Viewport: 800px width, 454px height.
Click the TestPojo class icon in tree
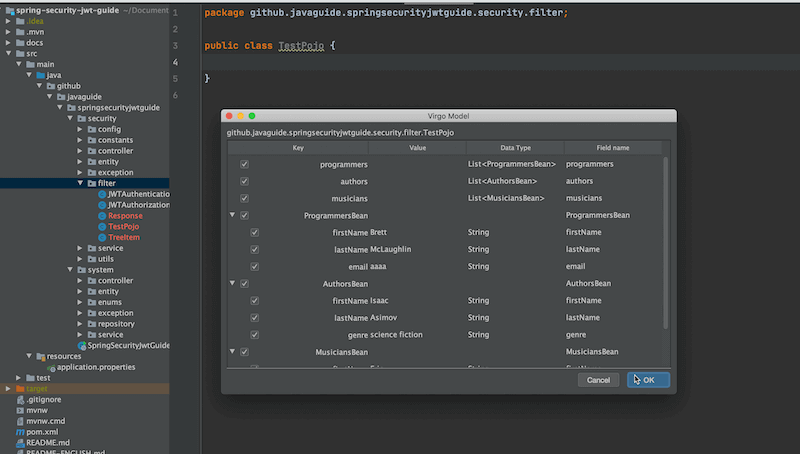click(x=102, y=227)
